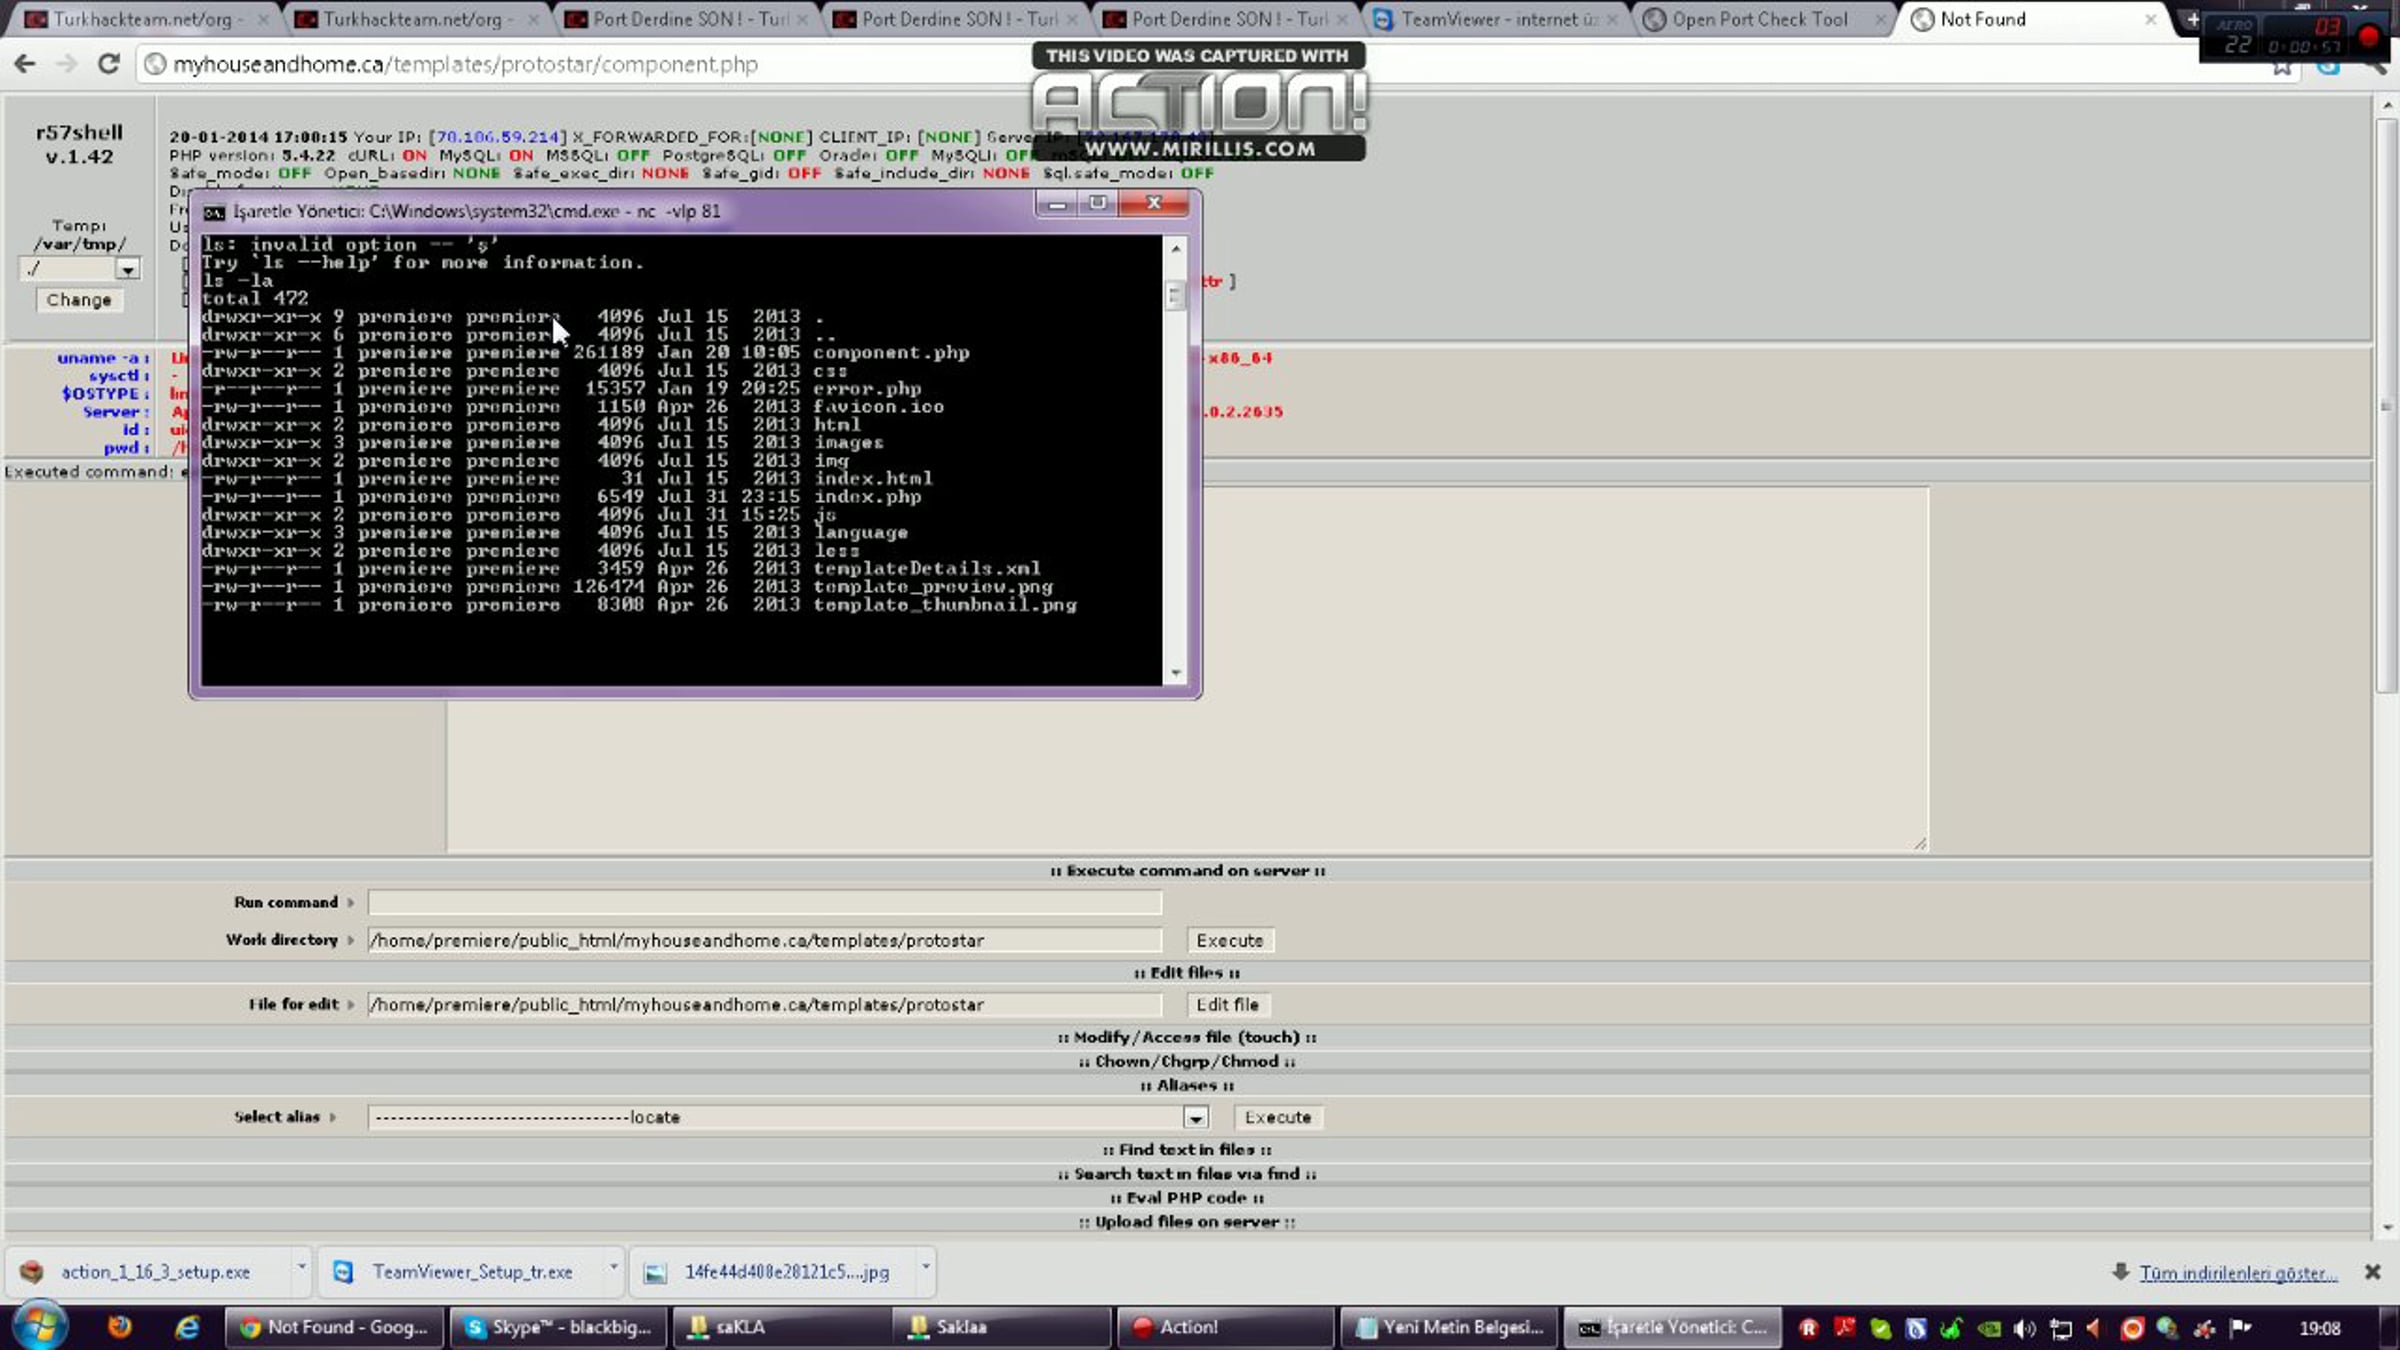The height and width of the screenshot is (1350, 2400).
Task: Open the saKLA taskbar button
Action: pyautogui.click(x=782, y=1327)
